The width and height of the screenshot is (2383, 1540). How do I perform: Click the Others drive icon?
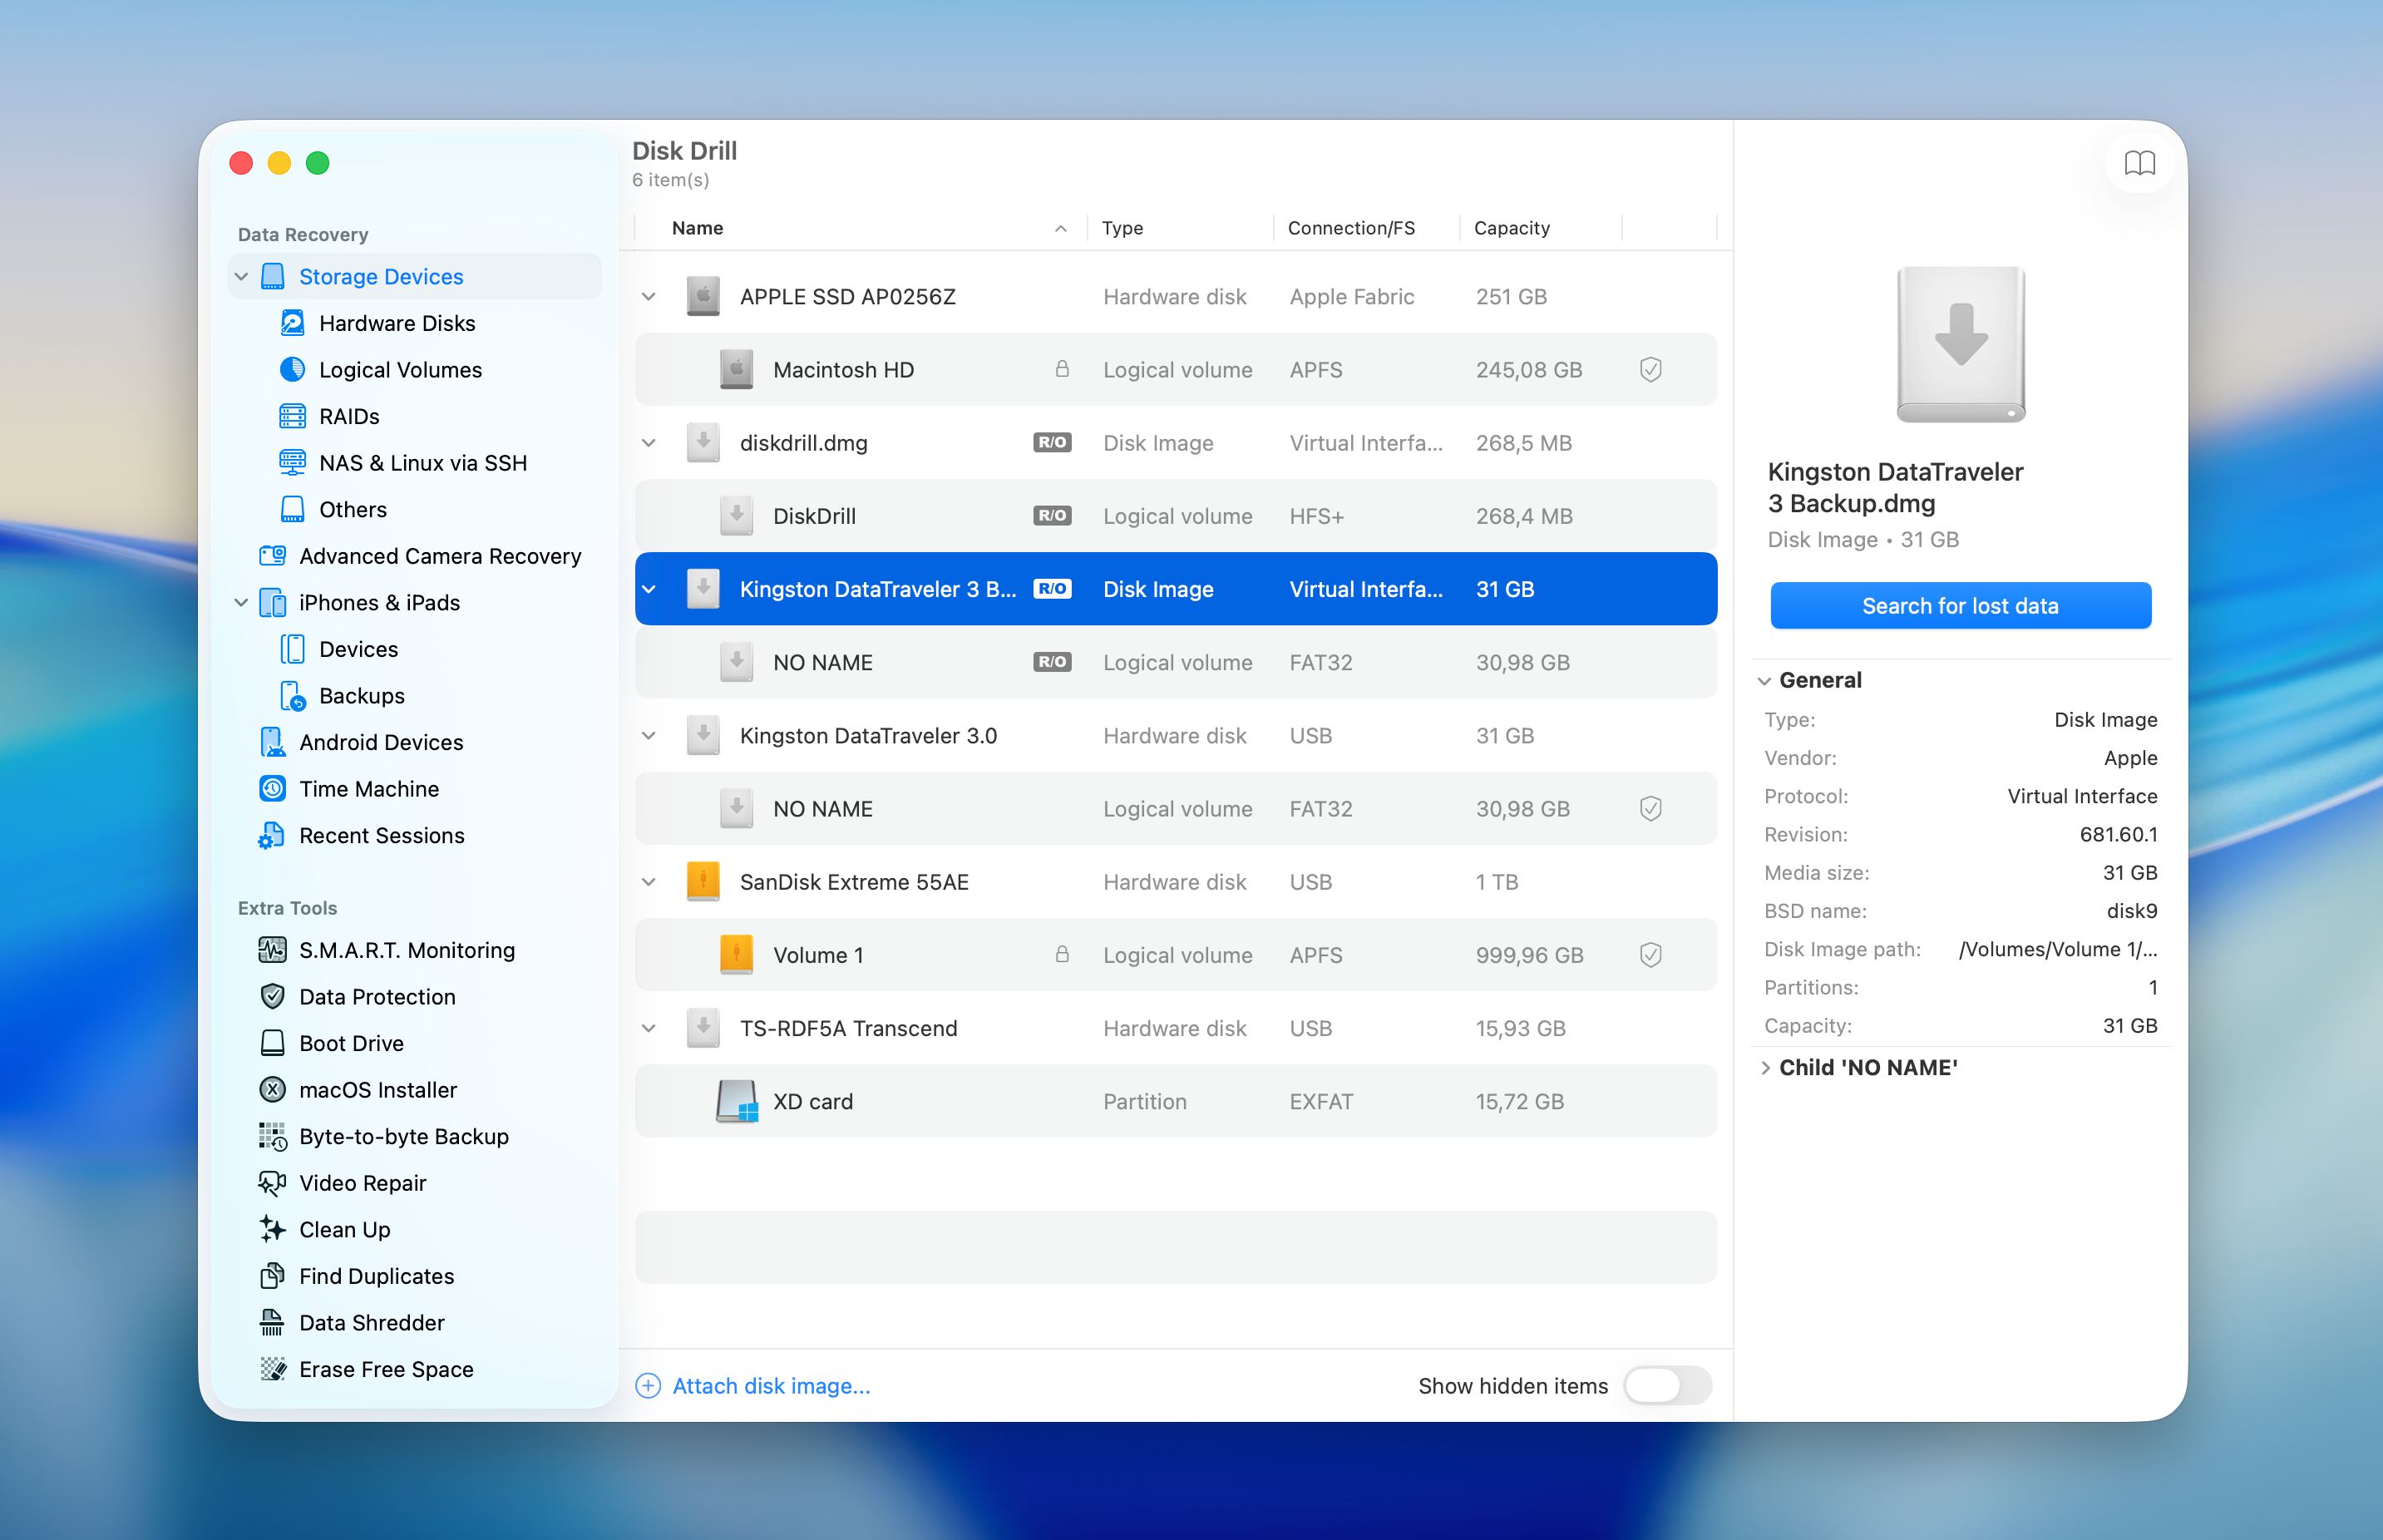(x=292, y=509)
